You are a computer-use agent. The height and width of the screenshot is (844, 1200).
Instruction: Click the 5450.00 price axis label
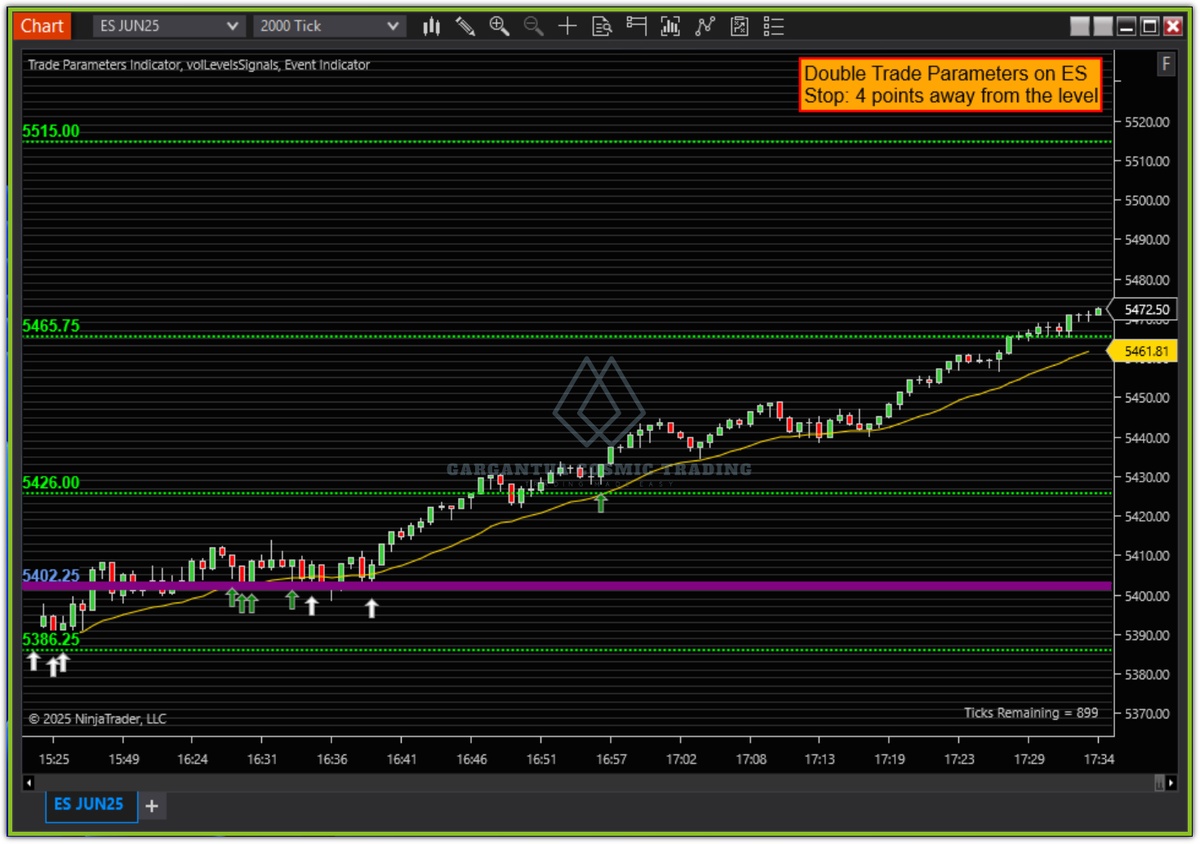pos(1147,398)
